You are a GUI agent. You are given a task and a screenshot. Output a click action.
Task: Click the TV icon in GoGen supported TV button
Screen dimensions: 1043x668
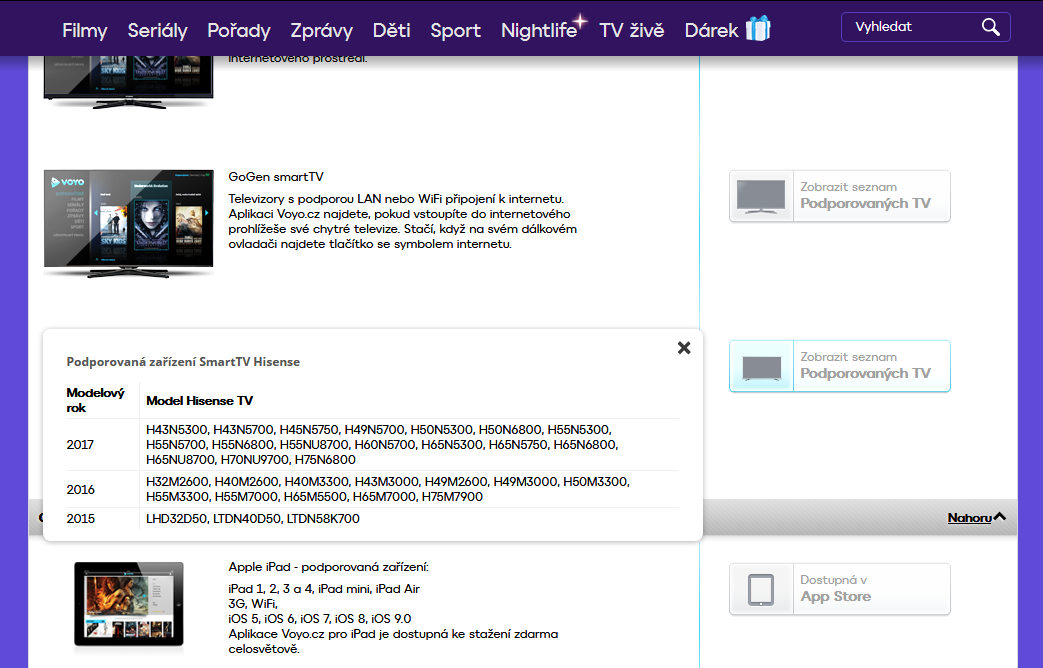click(x=761, y=196)
